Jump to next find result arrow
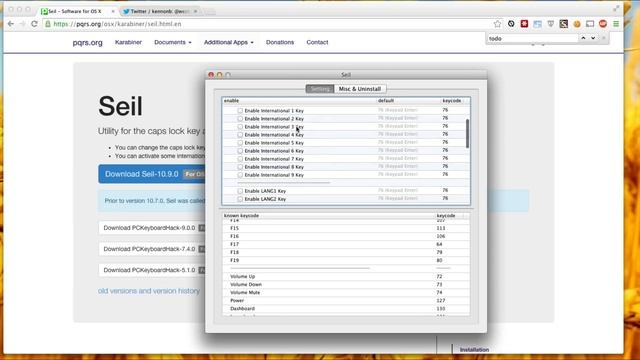Screen dimensions: 640x360 point(593,38)
